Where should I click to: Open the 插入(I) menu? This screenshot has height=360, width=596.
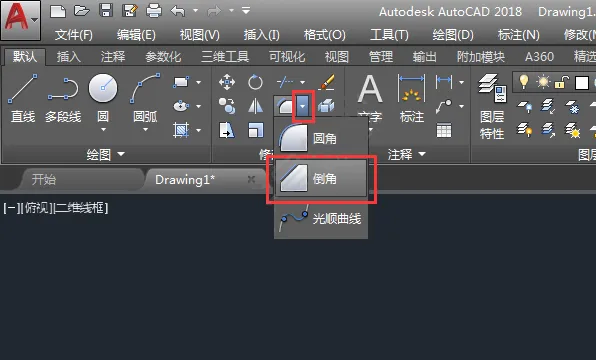pos(262,35)
